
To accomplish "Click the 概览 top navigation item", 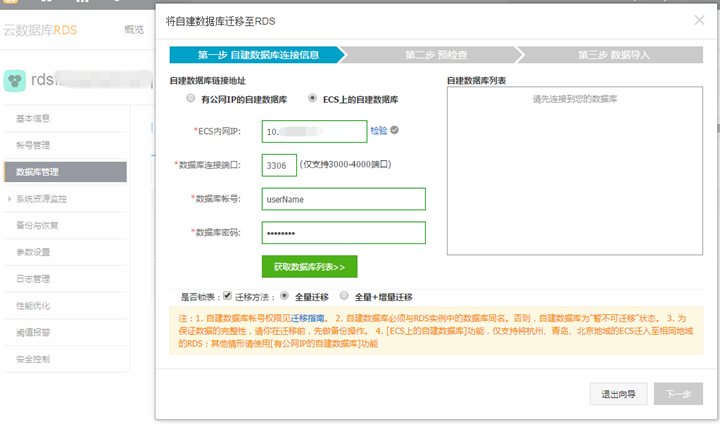I will coord(134,30).
